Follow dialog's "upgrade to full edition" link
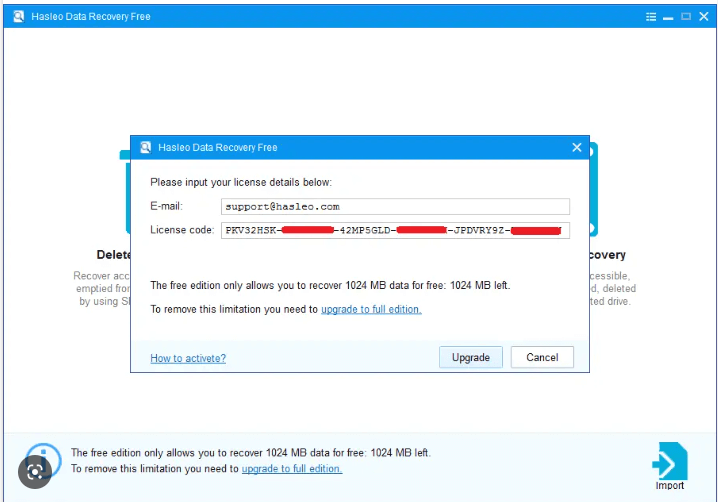The image size is (718, 502). [371, 310]
